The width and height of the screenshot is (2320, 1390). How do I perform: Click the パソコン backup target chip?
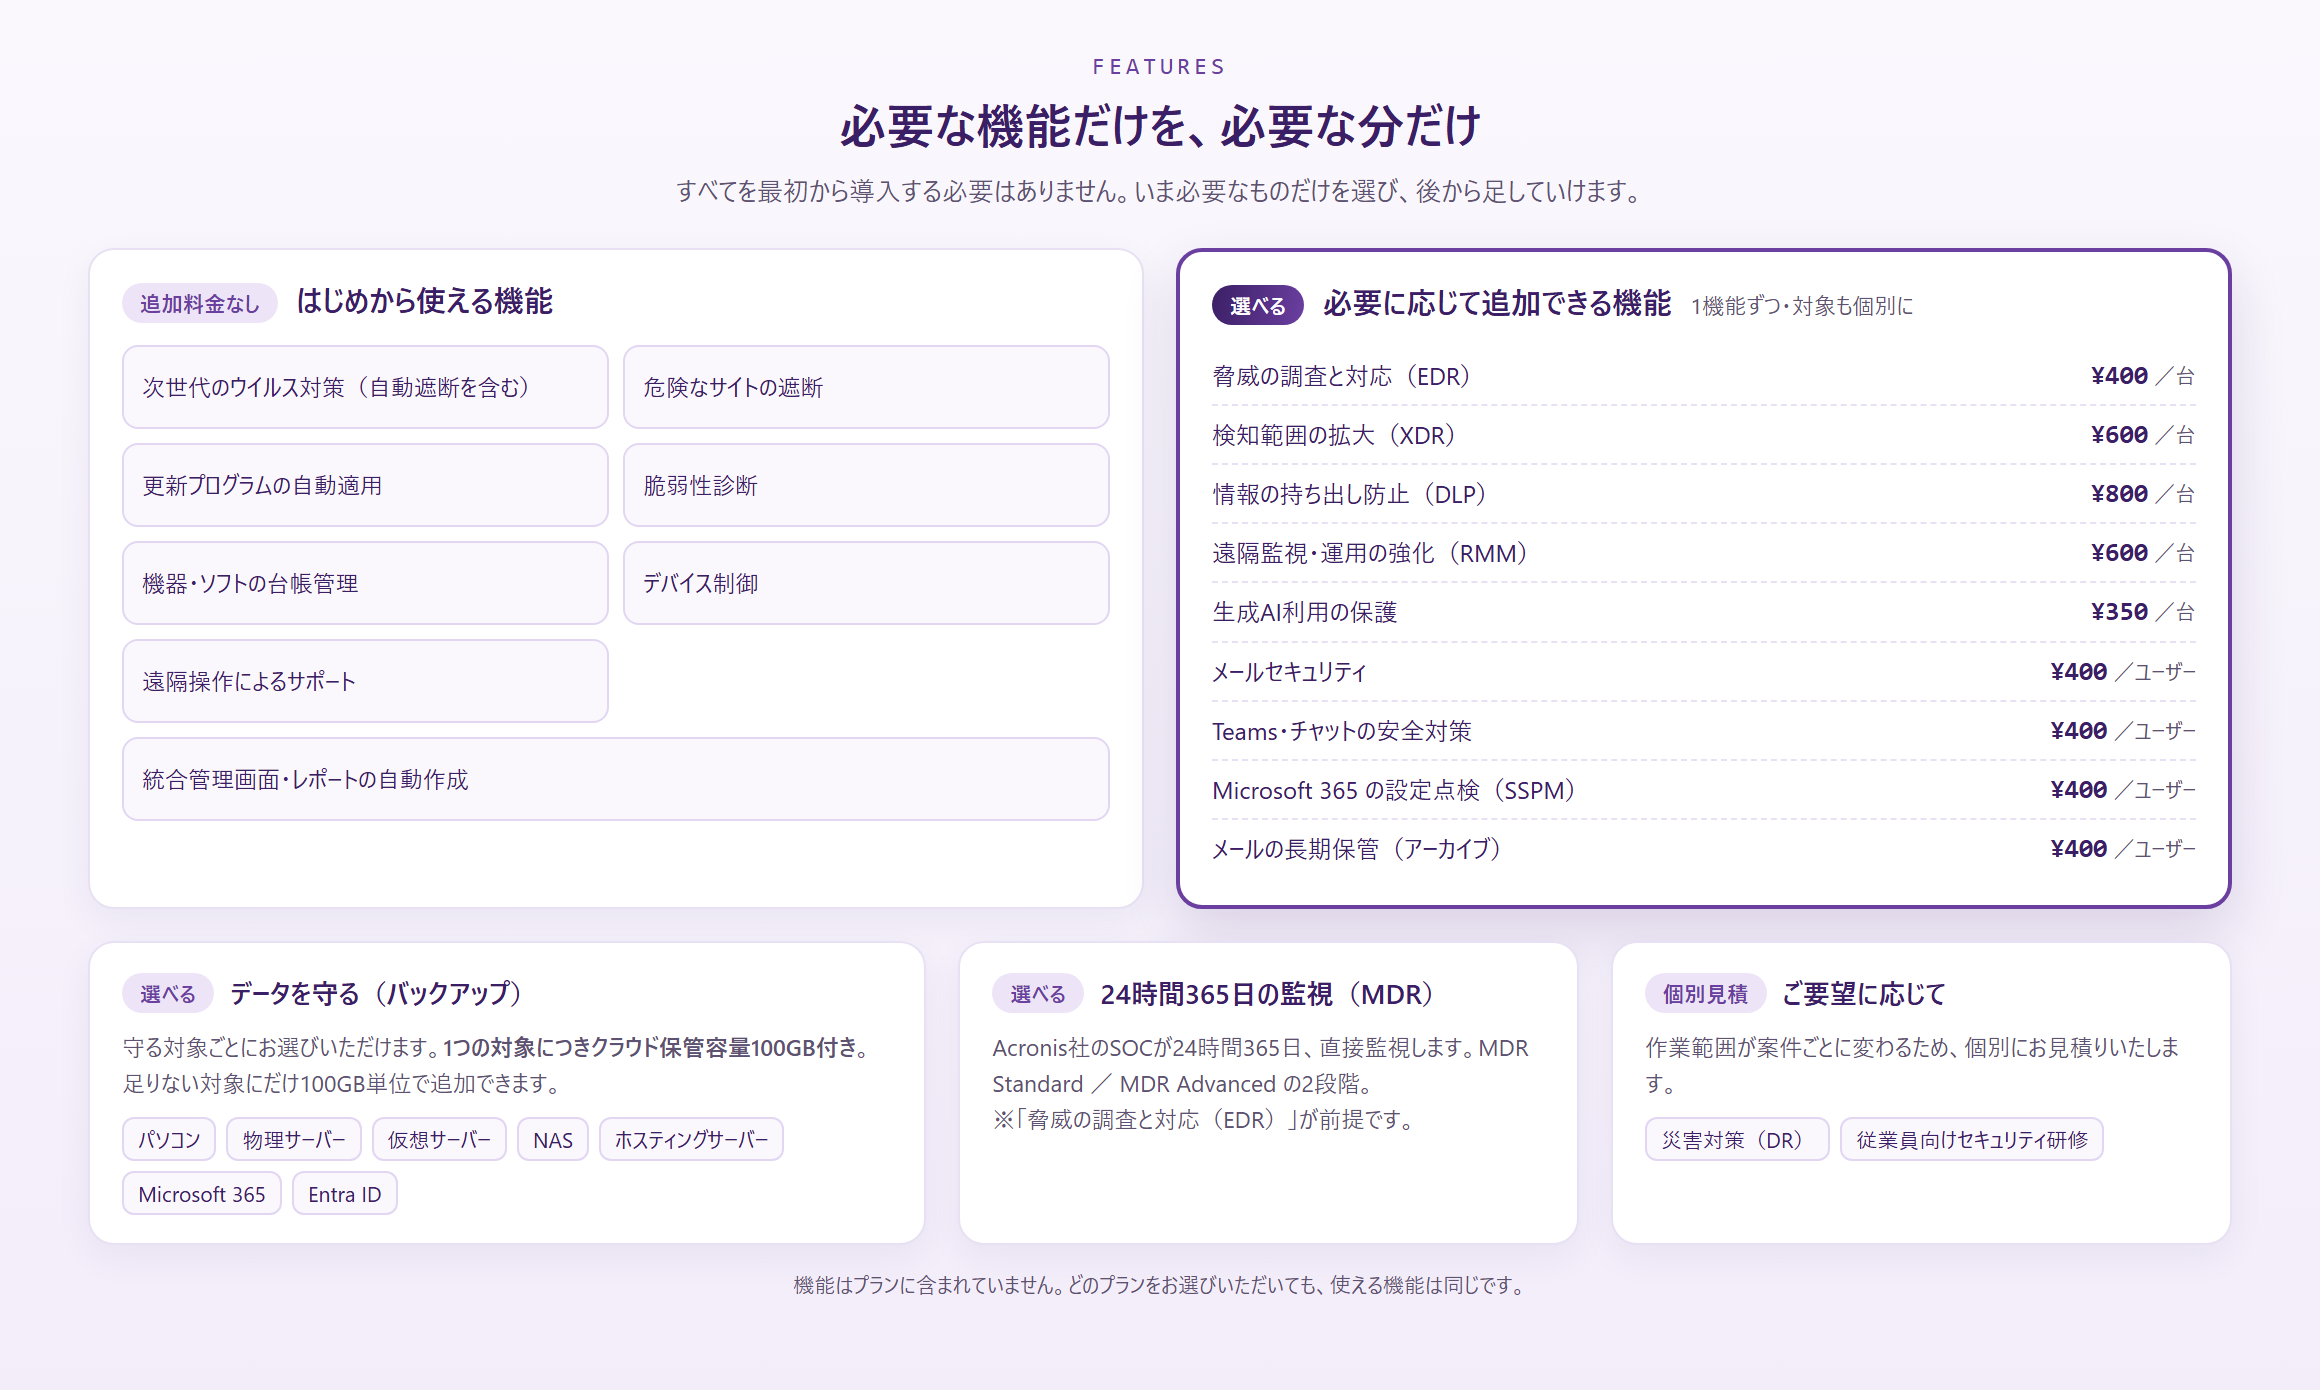(x=169, y=1139)
